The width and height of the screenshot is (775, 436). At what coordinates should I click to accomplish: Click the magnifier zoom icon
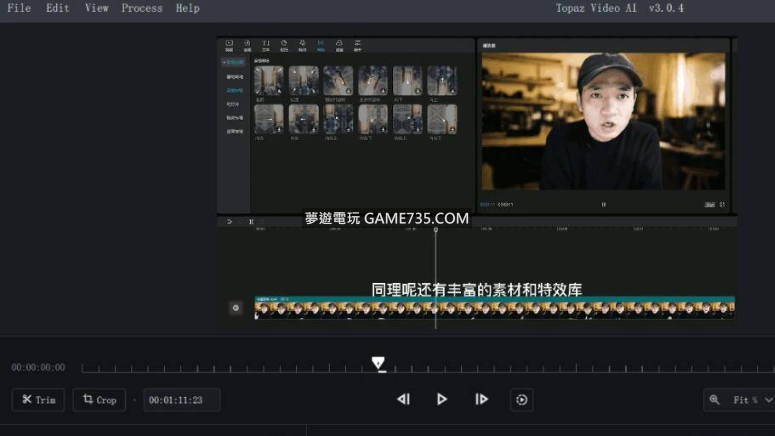tap(714, 400)
